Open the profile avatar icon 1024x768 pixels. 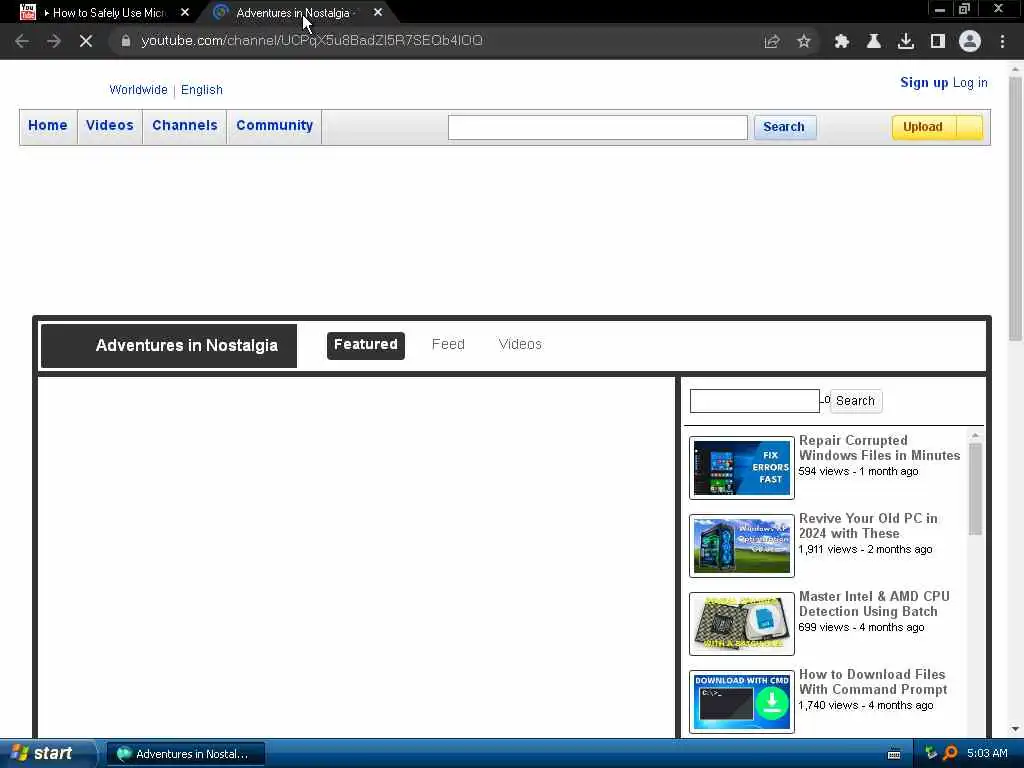[970, 41]
